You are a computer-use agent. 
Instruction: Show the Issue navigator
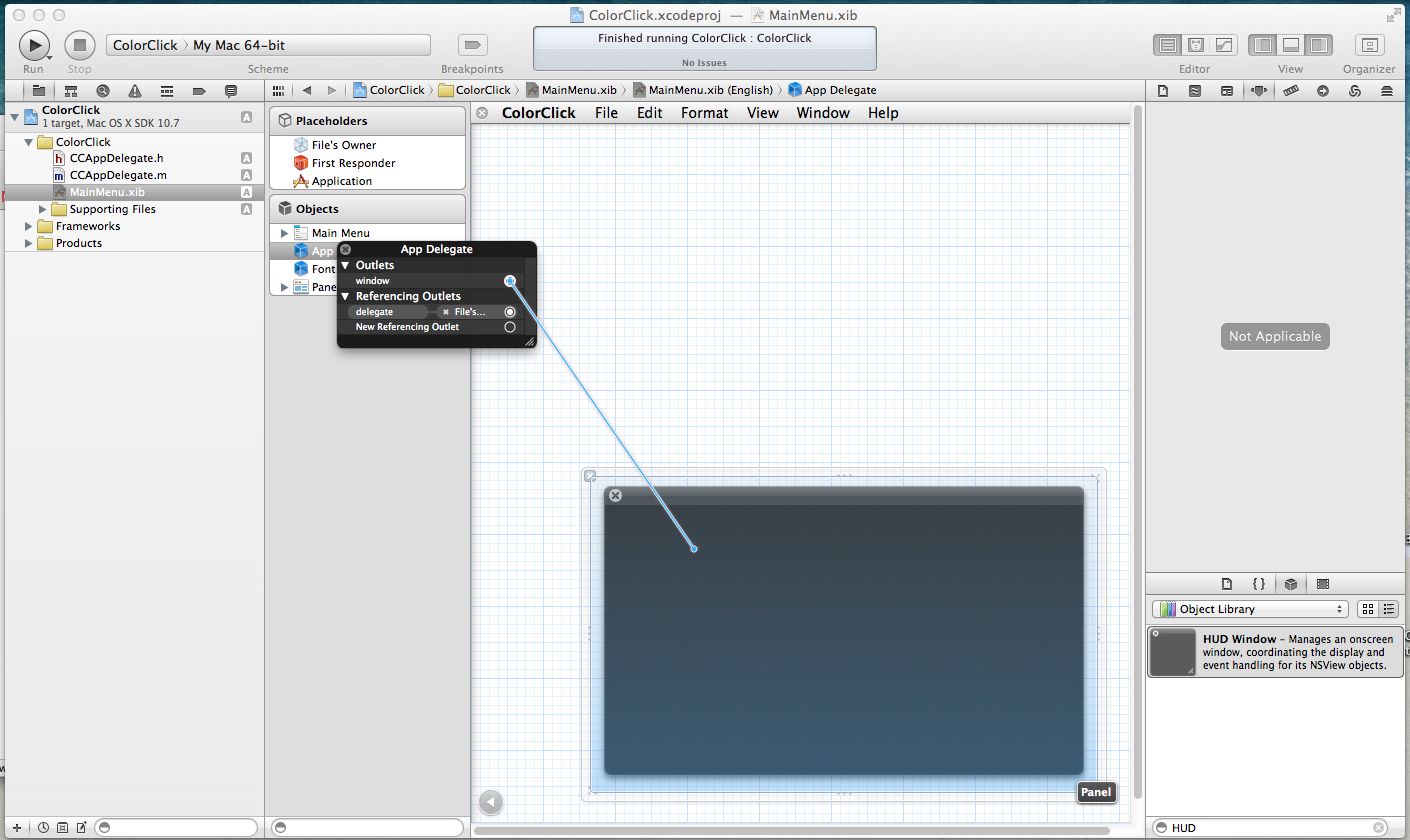click(x=134, y=90)
